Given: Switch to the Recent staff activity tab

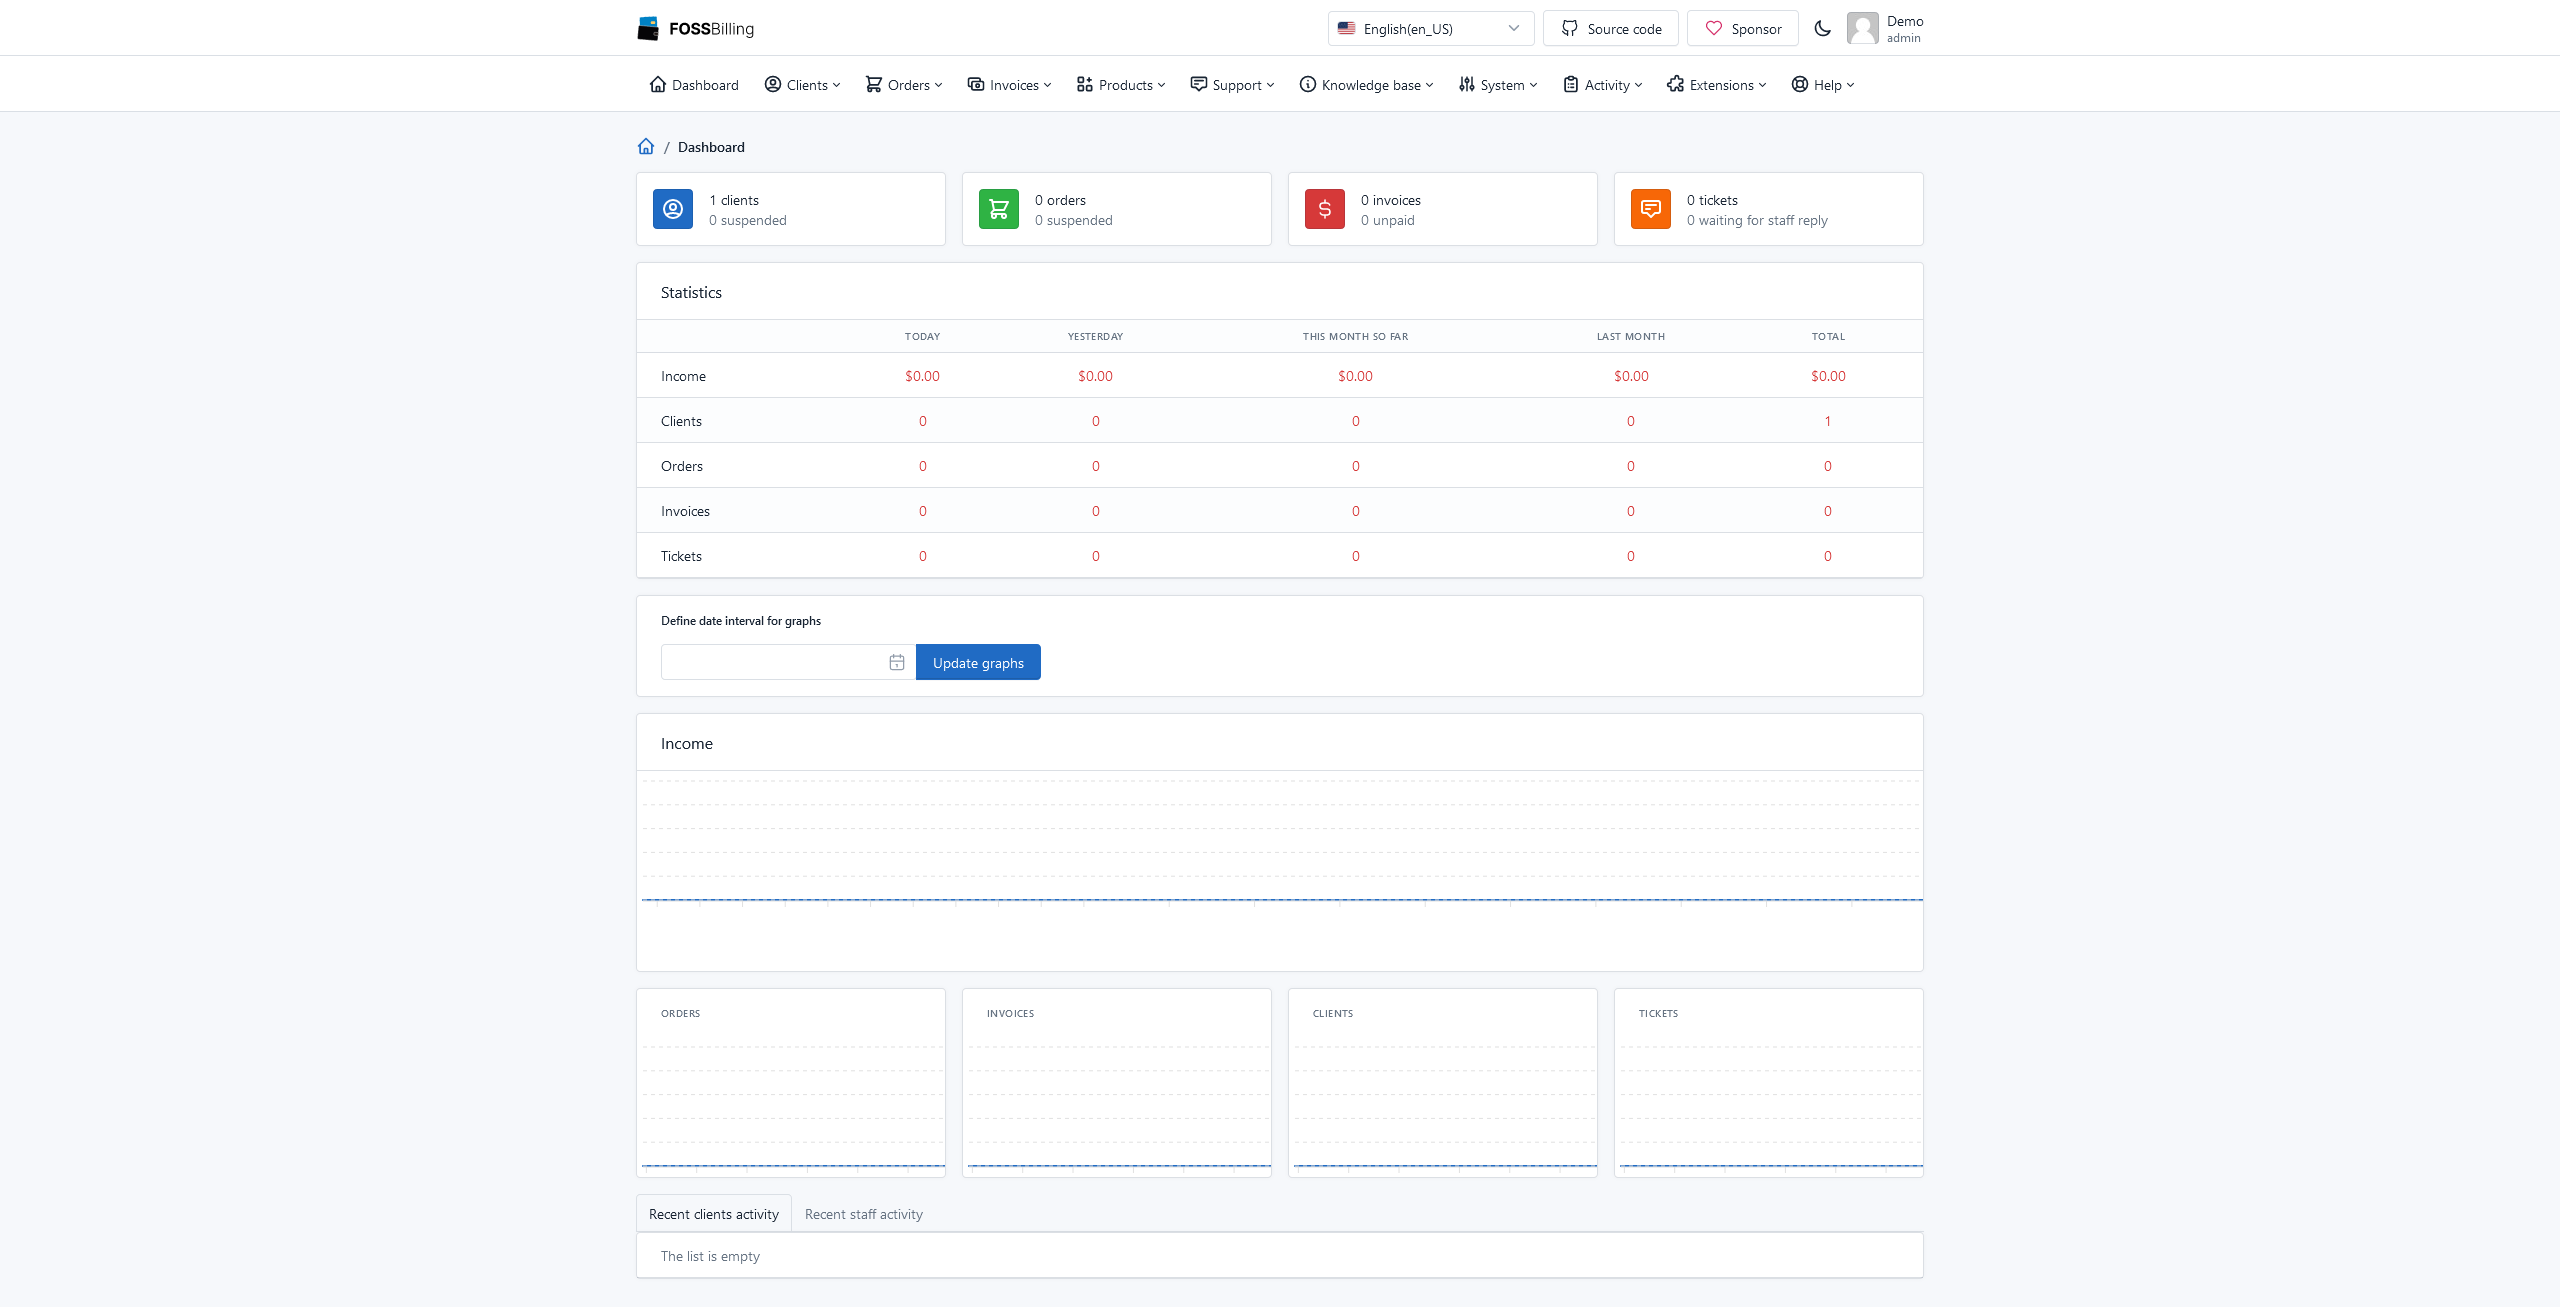Looking at the screenshot, I should click(863, 1213).
